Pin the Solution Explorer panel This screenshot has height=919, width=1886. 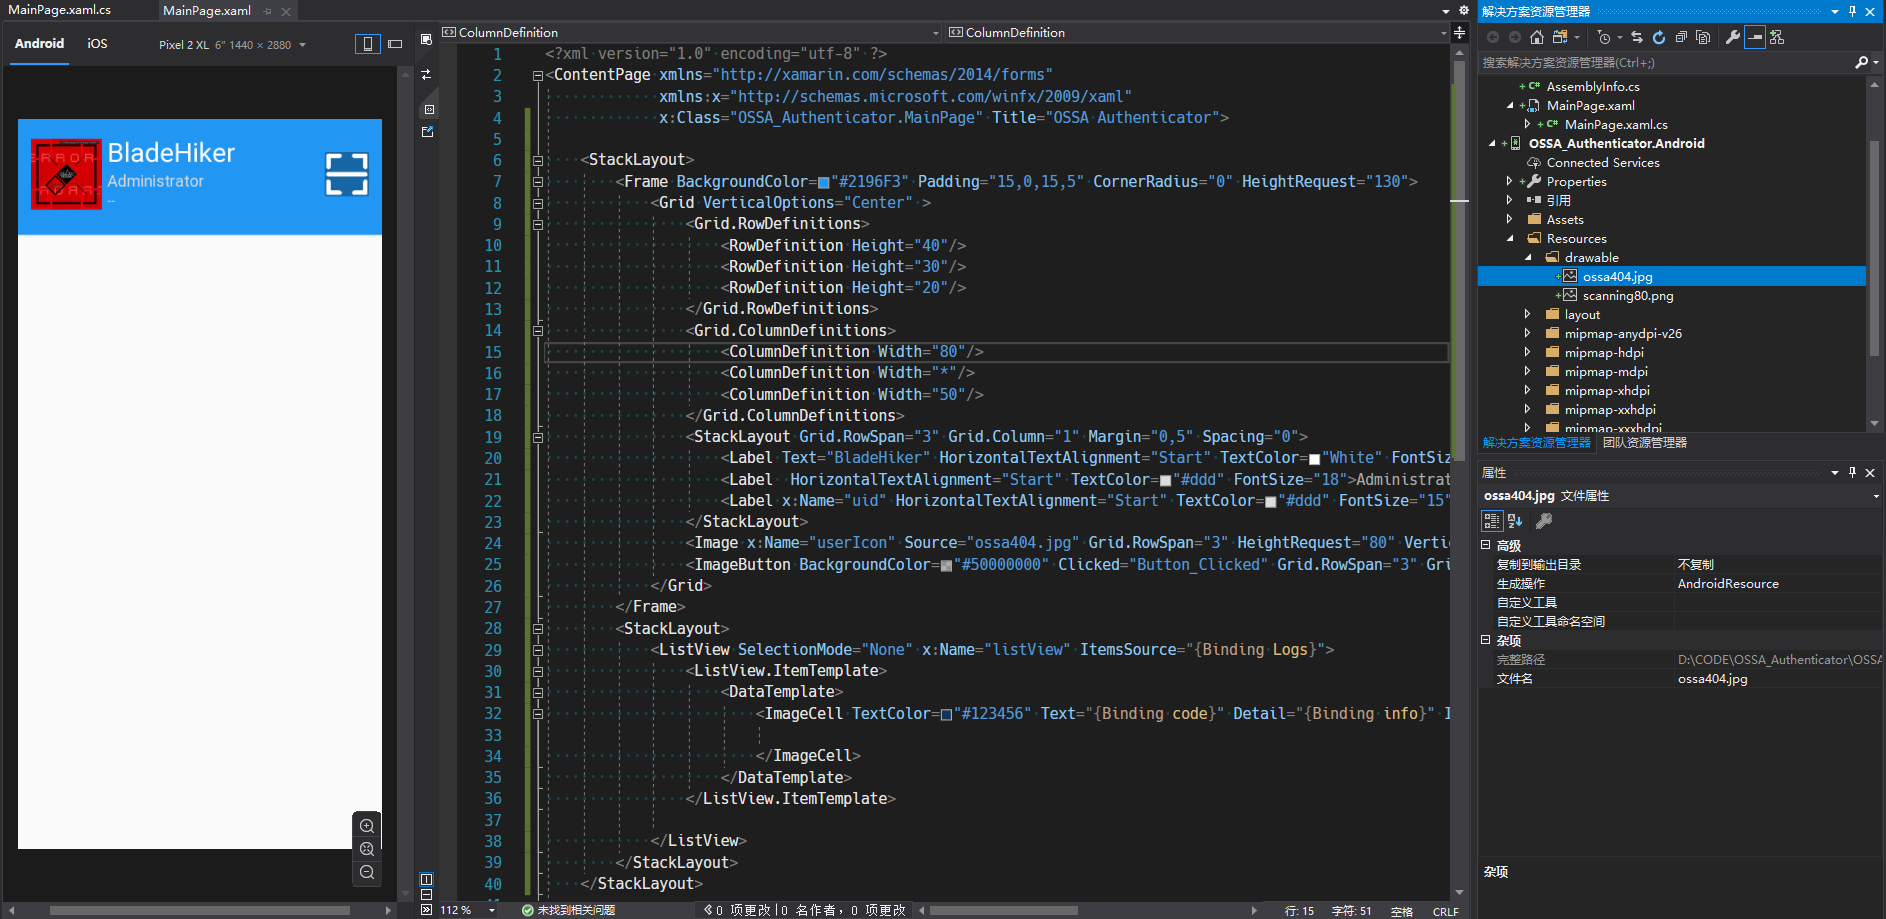coord(1852,11)
